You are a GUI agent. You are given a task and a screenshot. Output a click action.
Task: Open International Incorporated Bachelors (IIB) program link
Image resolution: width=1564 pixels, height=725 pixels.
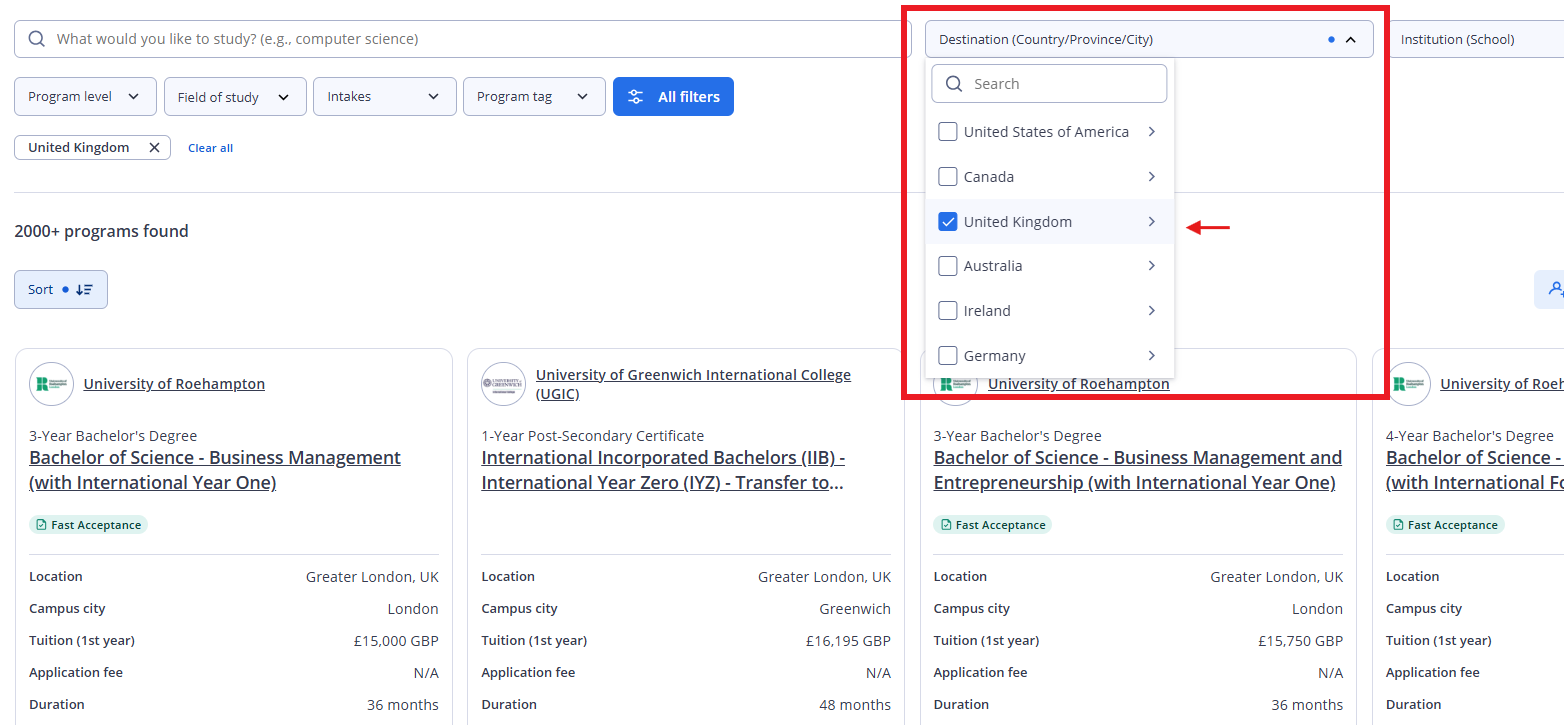[663, 470]
